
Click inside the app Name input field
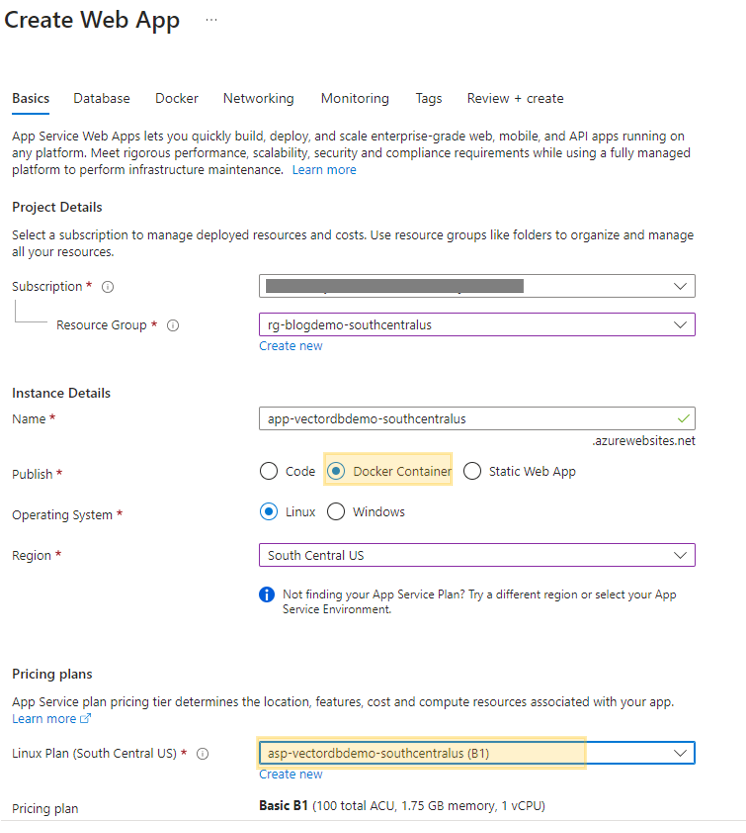click(x=450, y=418)
